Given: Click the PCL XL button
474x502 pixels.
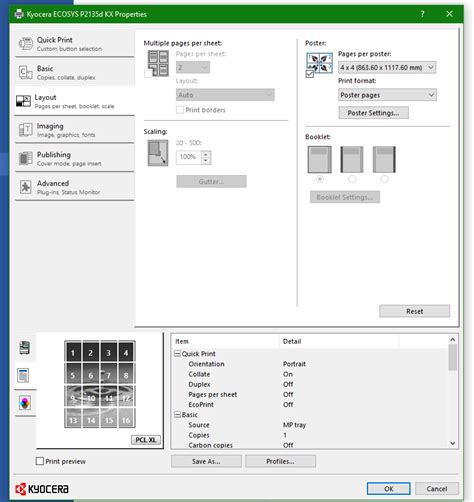Looking at the screenshot, I should tap(146, 440).
